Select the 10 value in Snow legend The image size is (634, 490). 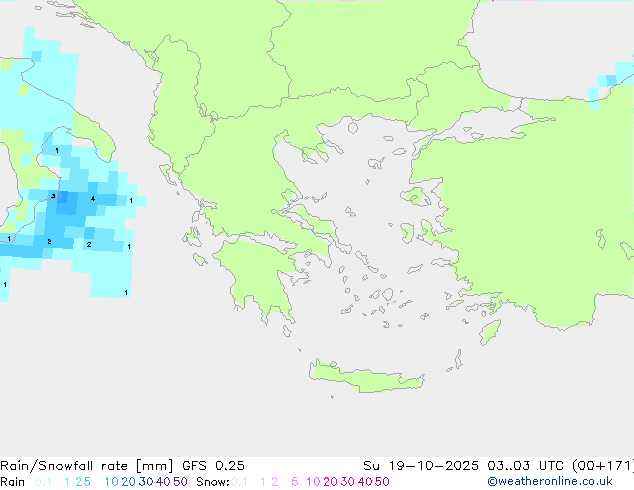(x=313, y=482)
